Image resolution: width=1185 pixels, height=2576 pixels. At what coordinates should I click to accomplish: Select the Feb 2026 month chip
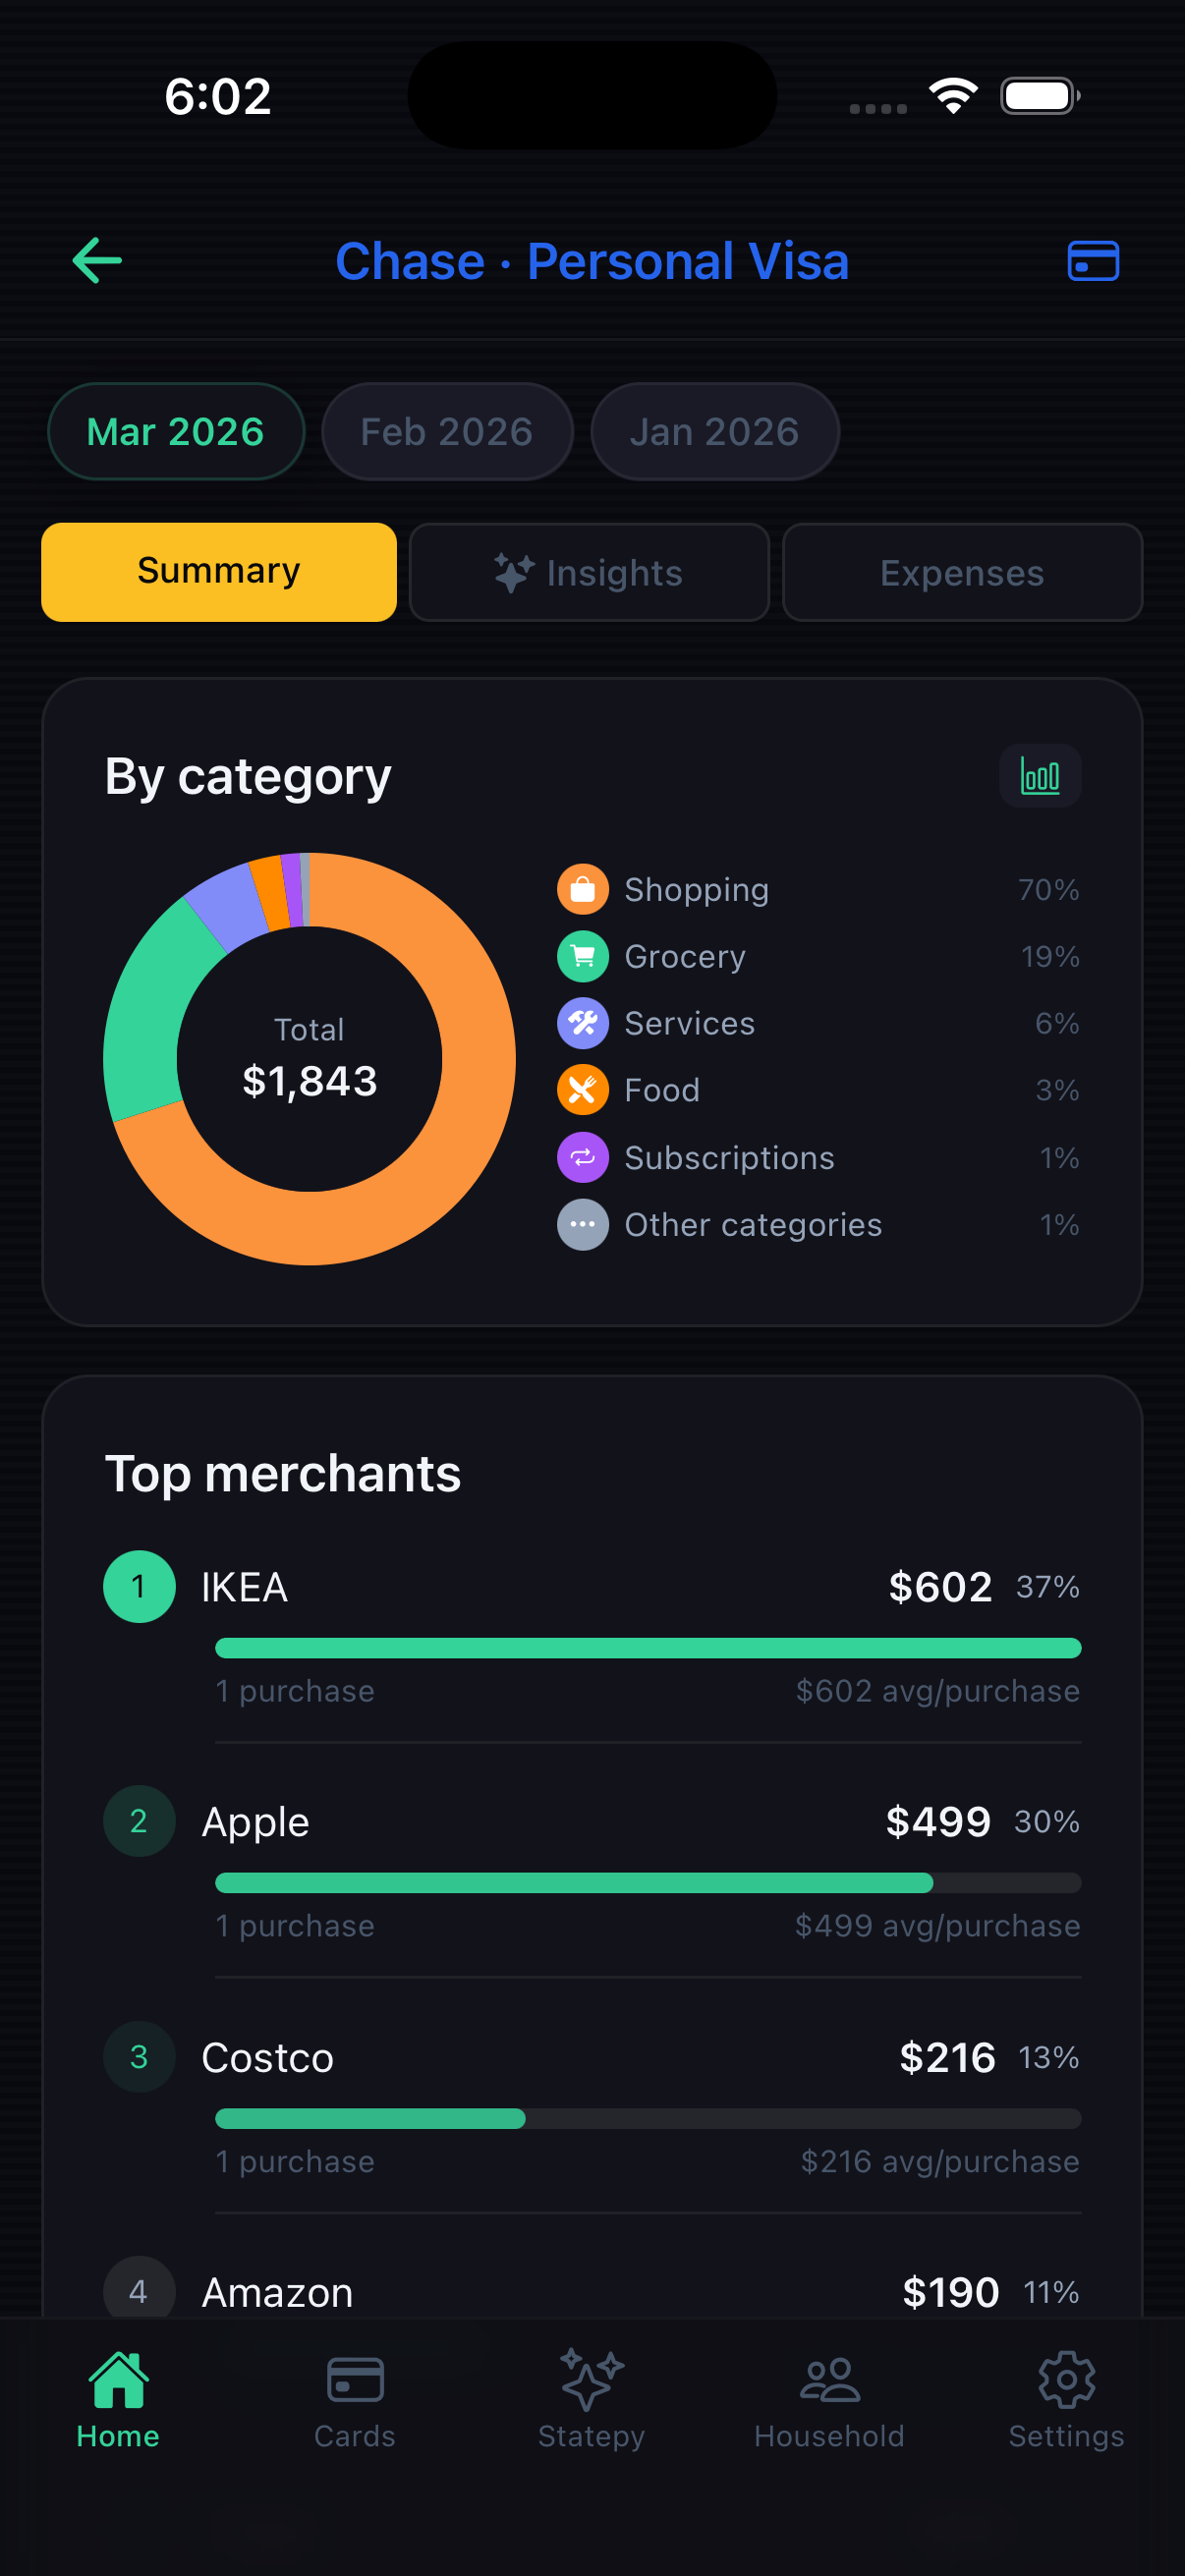pos(447,432)
